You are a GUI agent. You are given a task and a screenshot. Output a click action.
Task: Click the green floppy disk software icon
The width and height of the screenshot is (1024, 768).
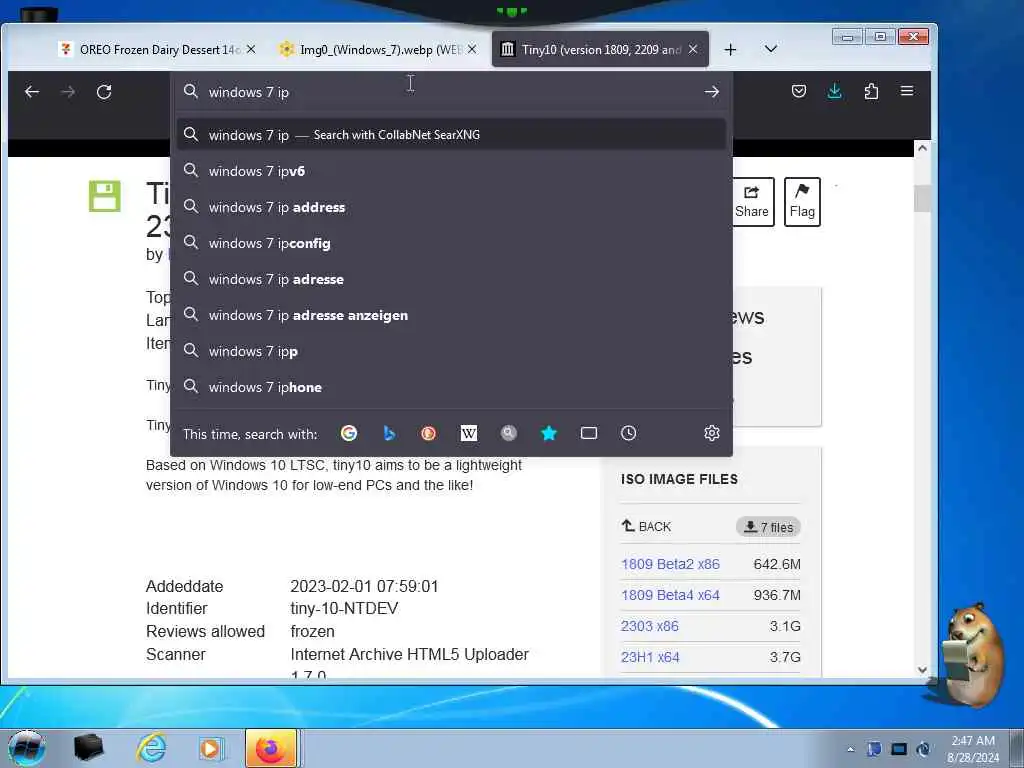pyautogui.click(x=105, y=196)
